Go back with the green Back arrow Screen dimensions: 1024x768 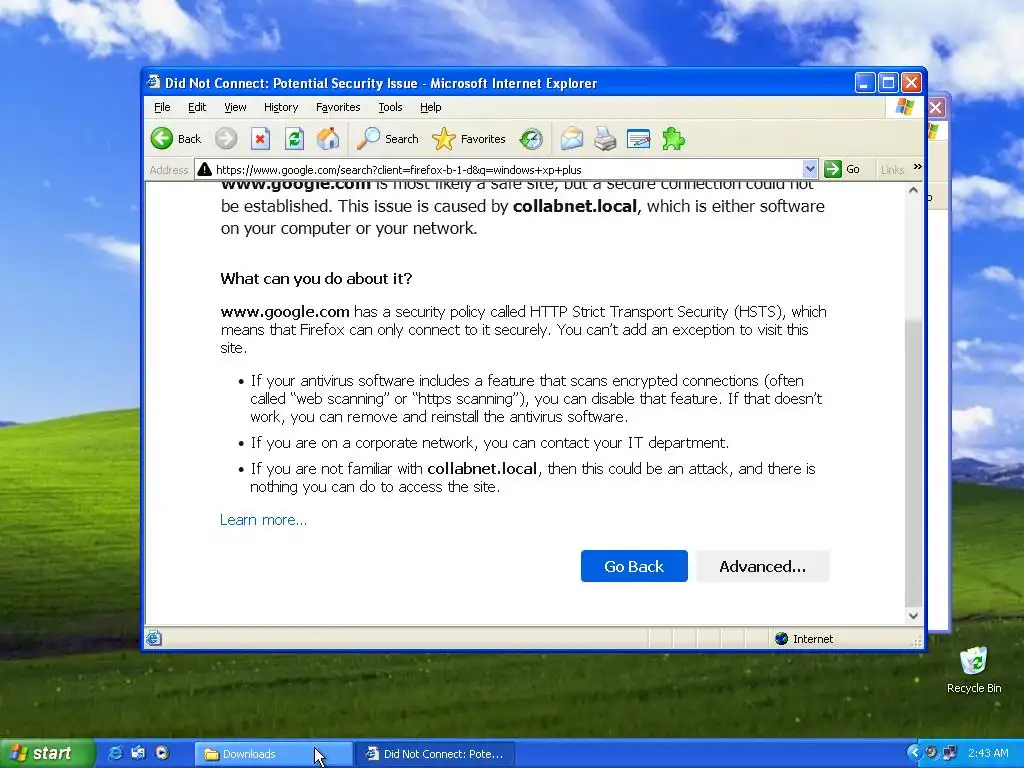(176, 138)
